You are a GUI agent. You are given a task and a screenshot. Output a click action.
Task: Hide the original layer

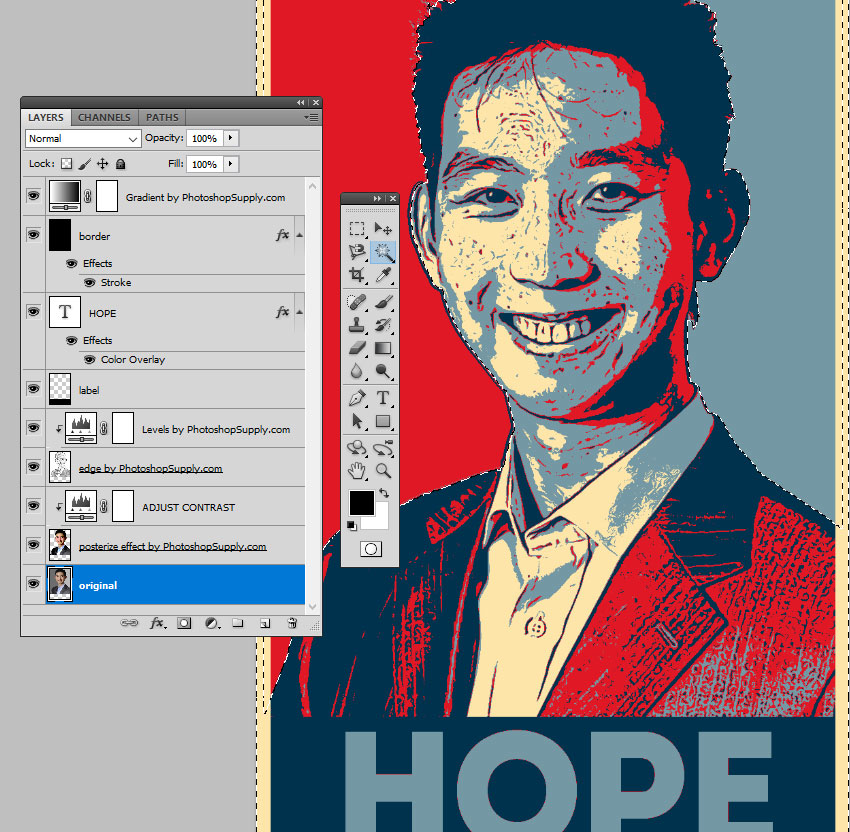pos(34,584)
